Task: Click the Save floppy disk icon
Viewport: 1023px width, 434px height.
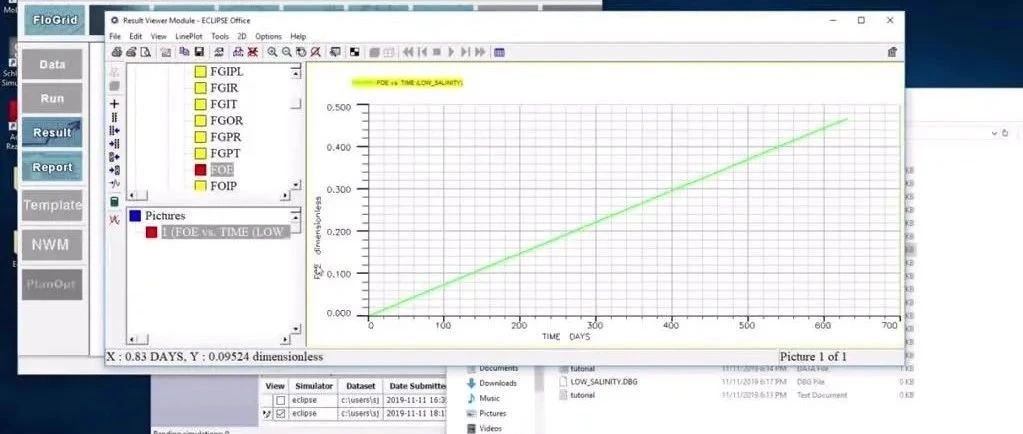Action: pyautogui.click(x=199, y=52)
